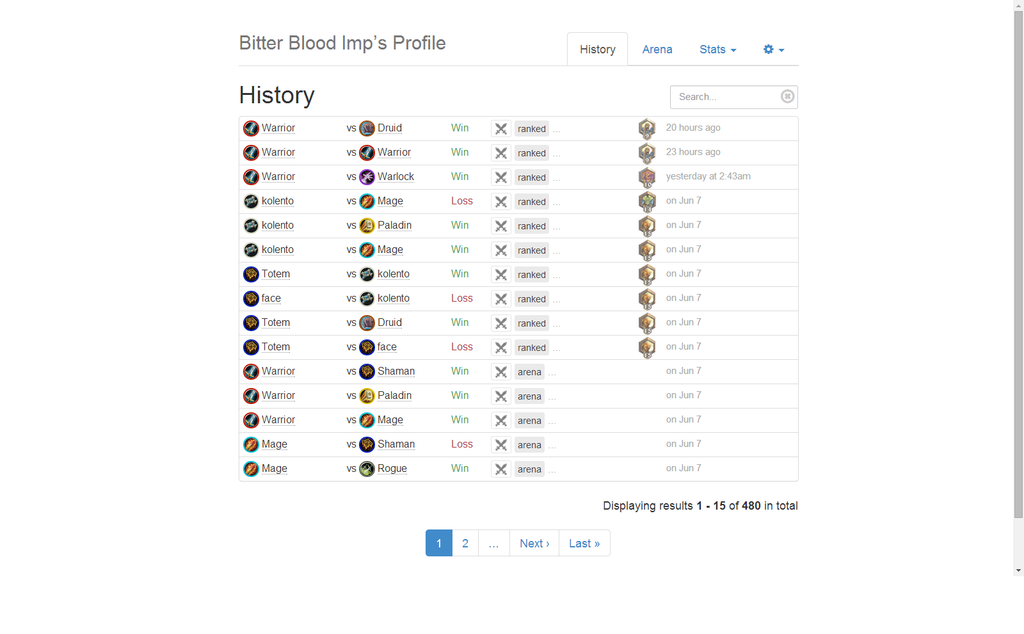The image size is (1024, 634).
Task: Click the crossed-swords icon in Mage vs Rogue row
Action: click(501, 469)
